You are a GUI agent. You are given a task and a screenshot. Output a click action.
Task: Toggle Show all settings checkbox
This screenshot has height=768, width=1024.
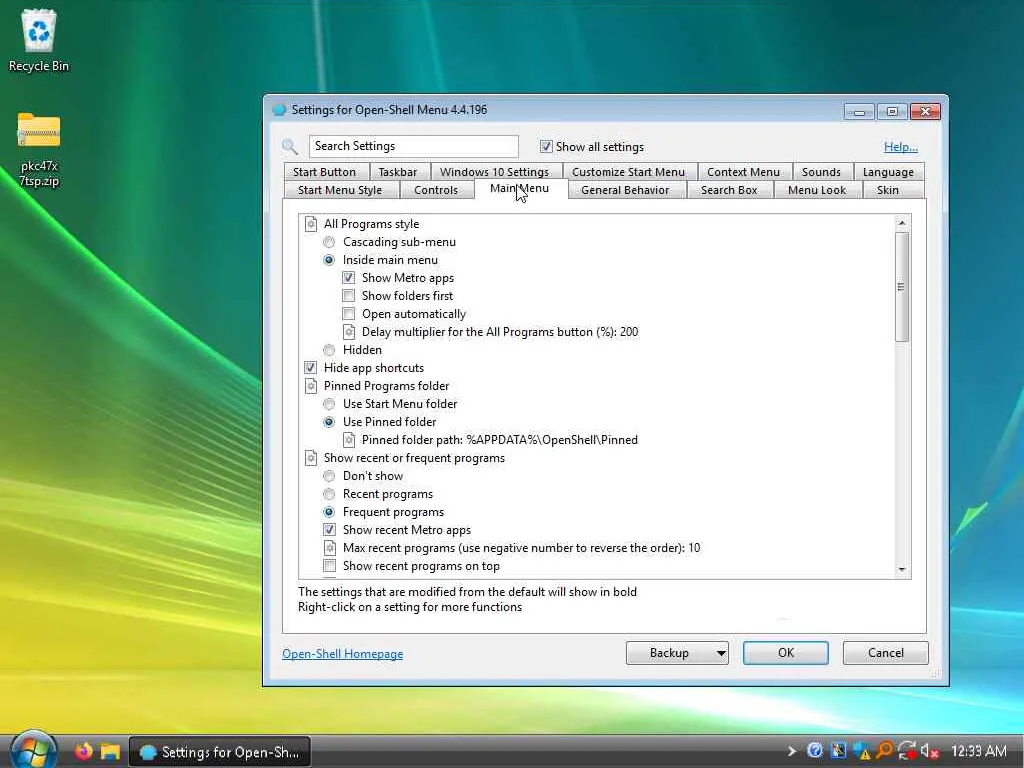(x=546, y=147)
